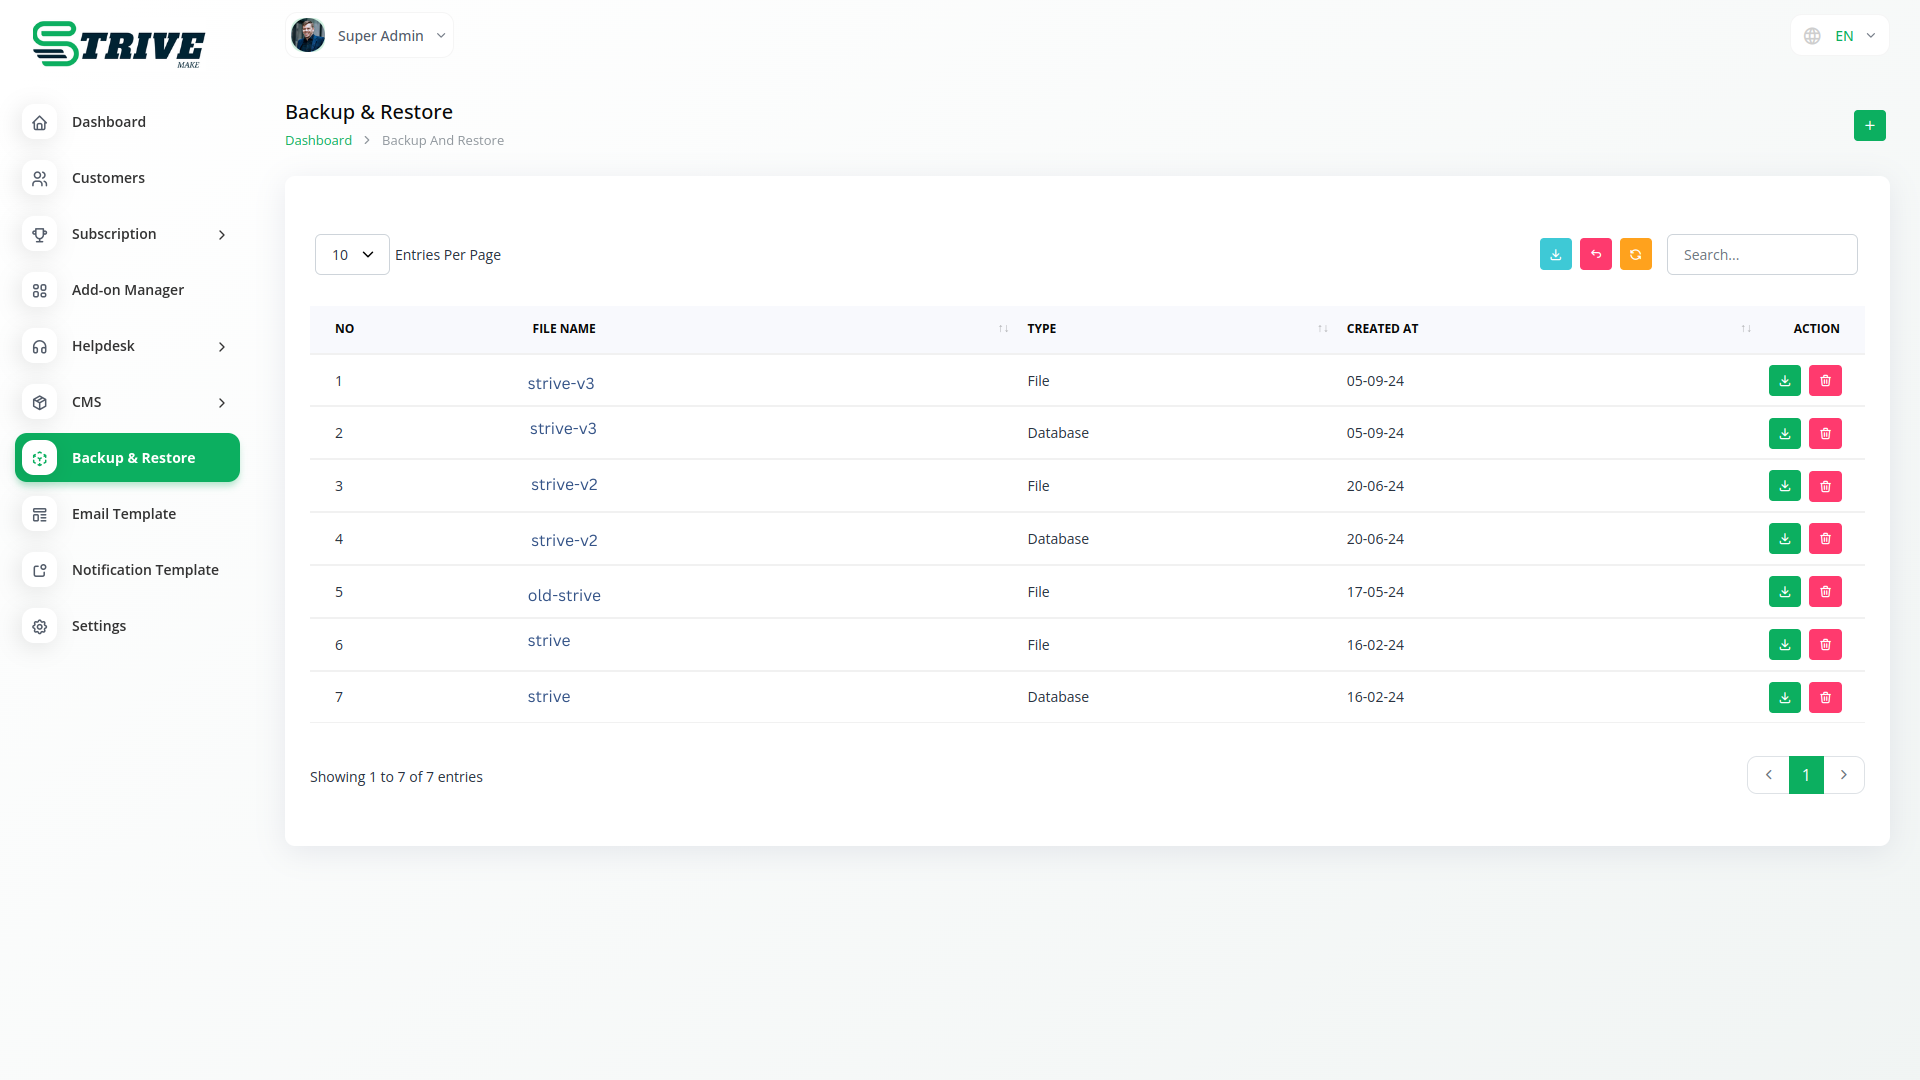
Task: Go to next page in pagination
Action: tap(1844, 775)
